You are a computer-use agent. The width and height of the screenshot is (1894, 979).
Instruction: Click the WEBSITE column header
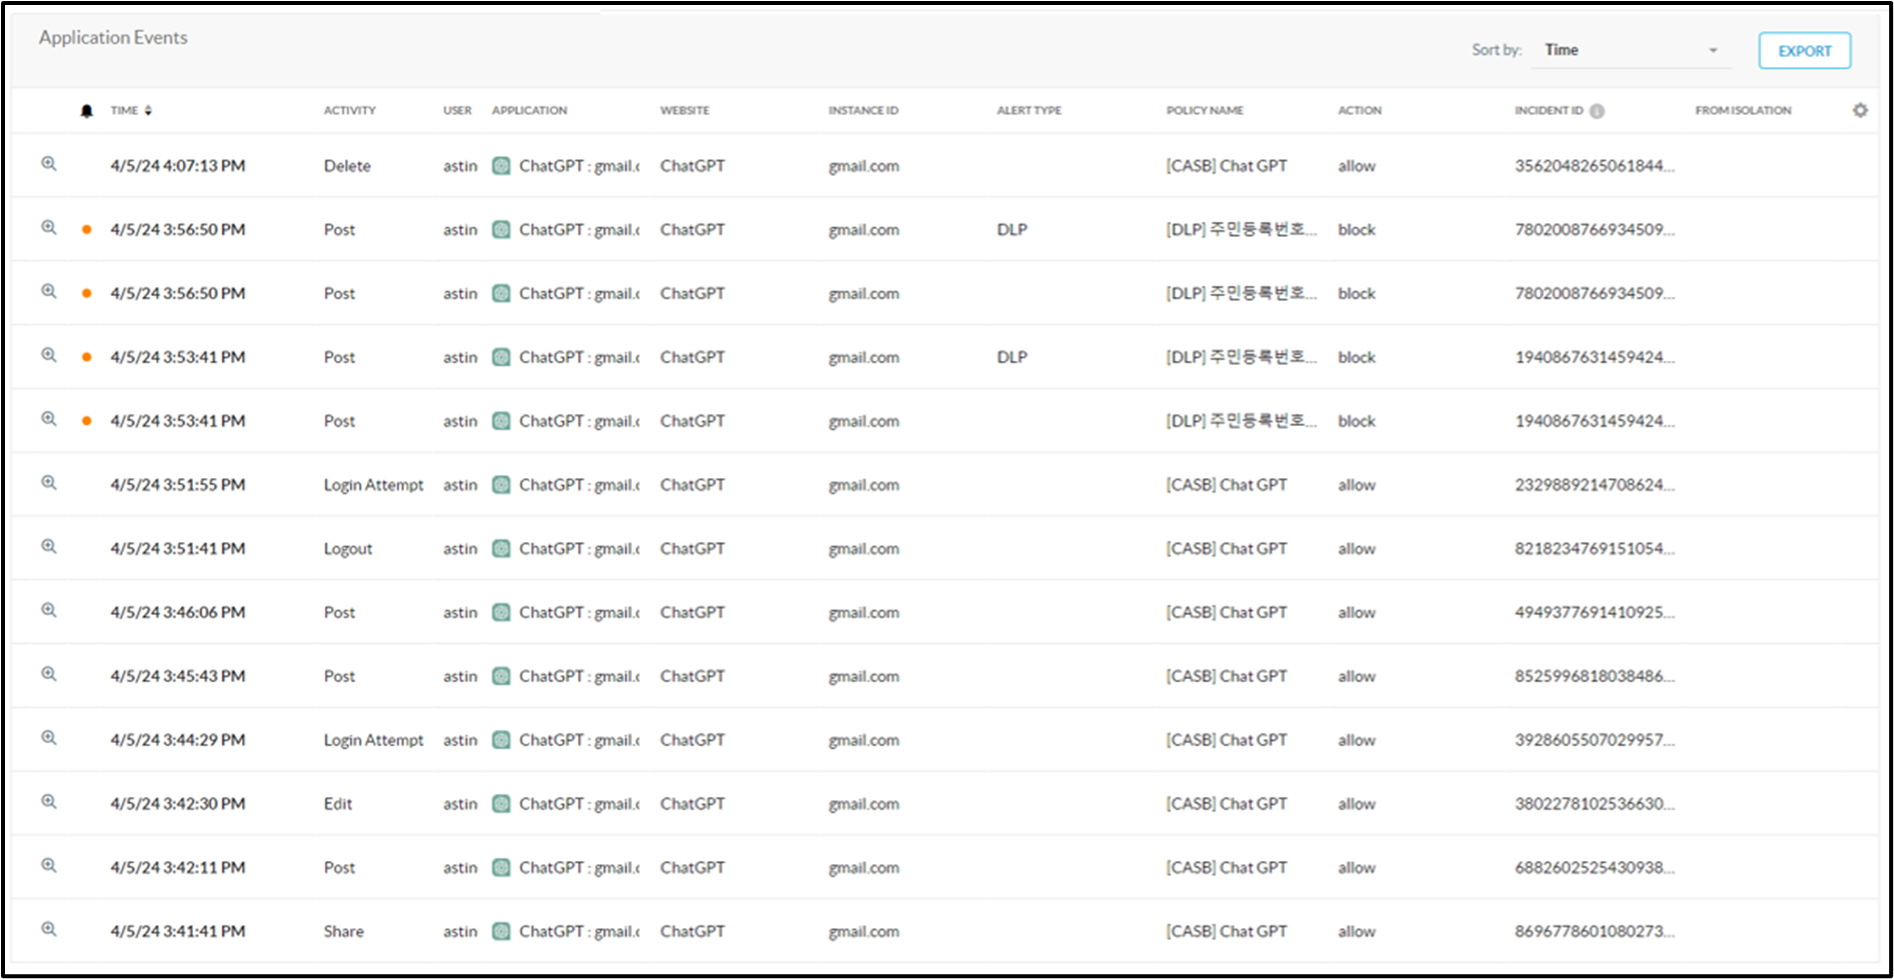685,111
